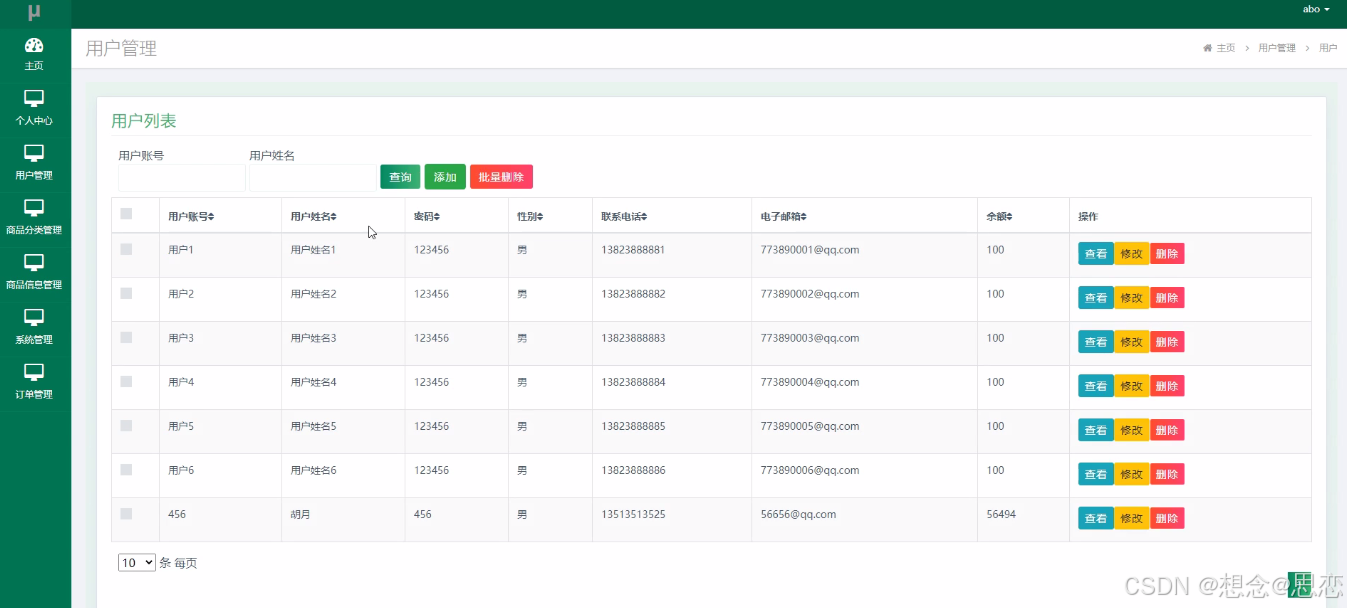Click email 56656@qq.com cell
1347x608 pixels.
(798, 514)
